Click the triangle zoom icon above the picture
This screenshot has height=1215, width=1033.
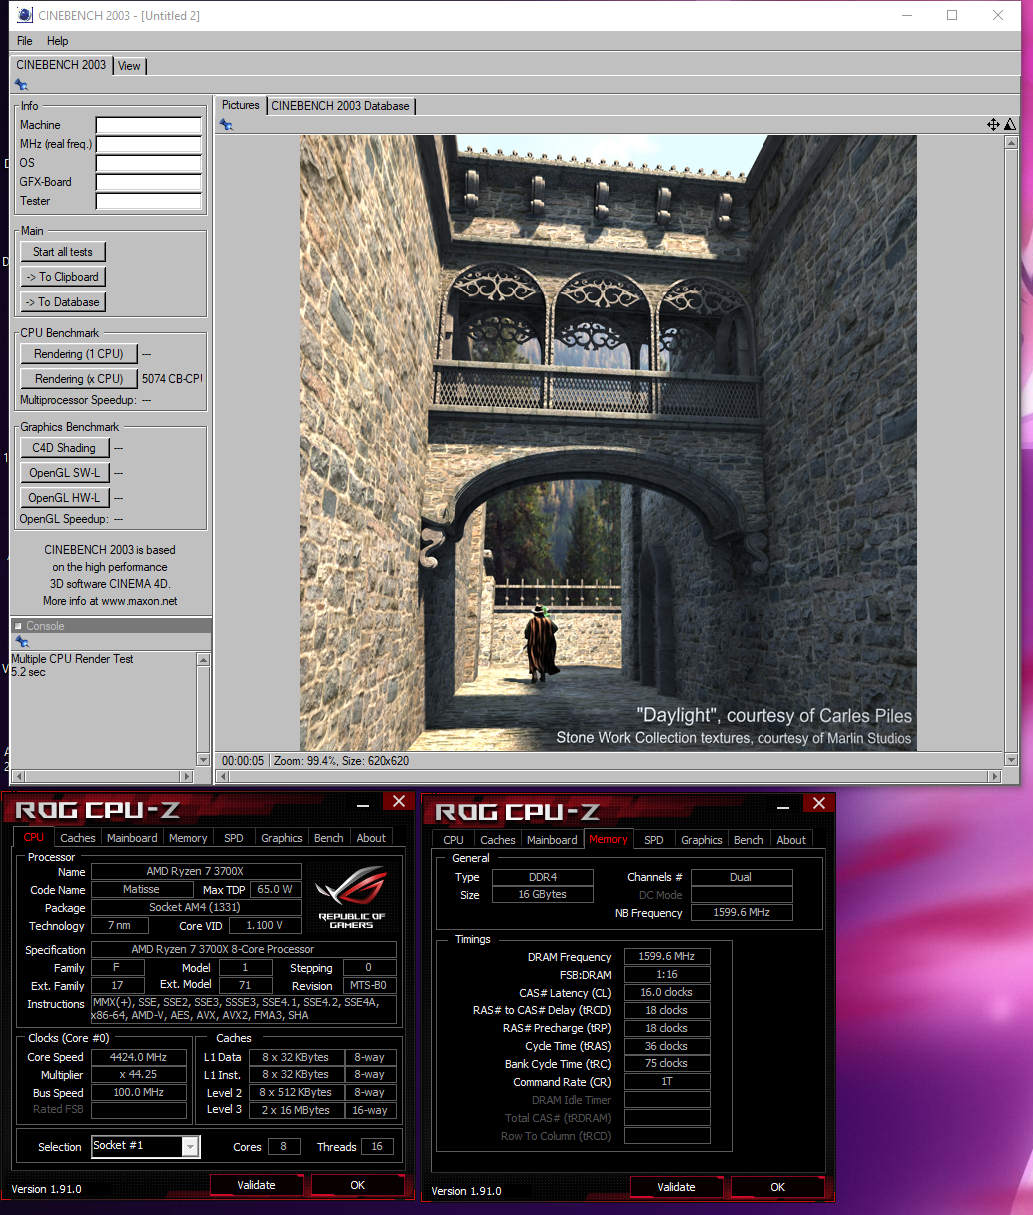pos(1010,125)
